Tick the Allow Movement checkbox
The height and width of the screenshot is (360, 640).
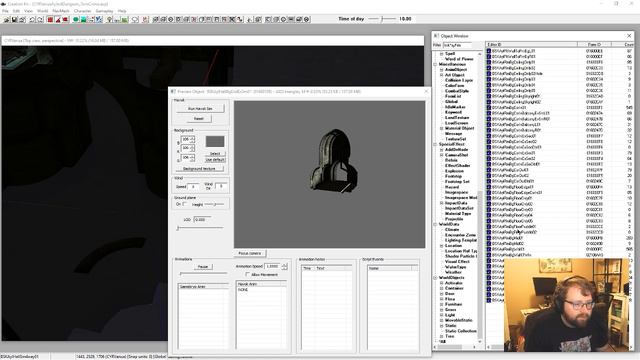(x=247, y=275)
